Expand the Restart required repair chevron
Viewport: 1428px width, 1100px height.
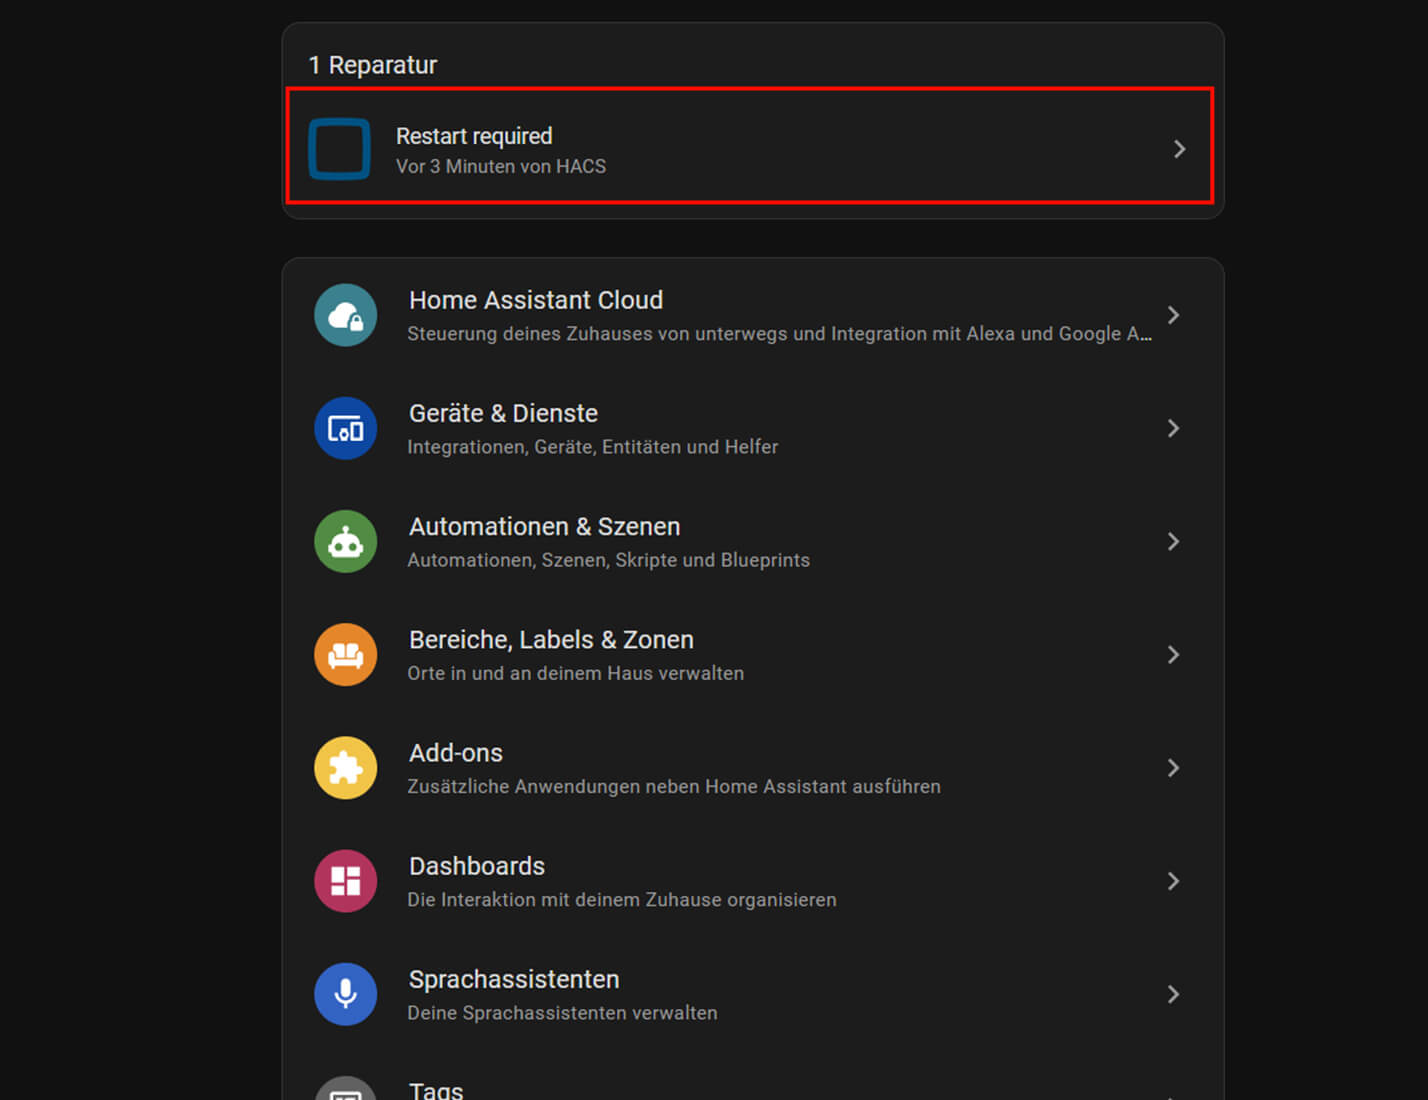click(x=1179, y=149)
